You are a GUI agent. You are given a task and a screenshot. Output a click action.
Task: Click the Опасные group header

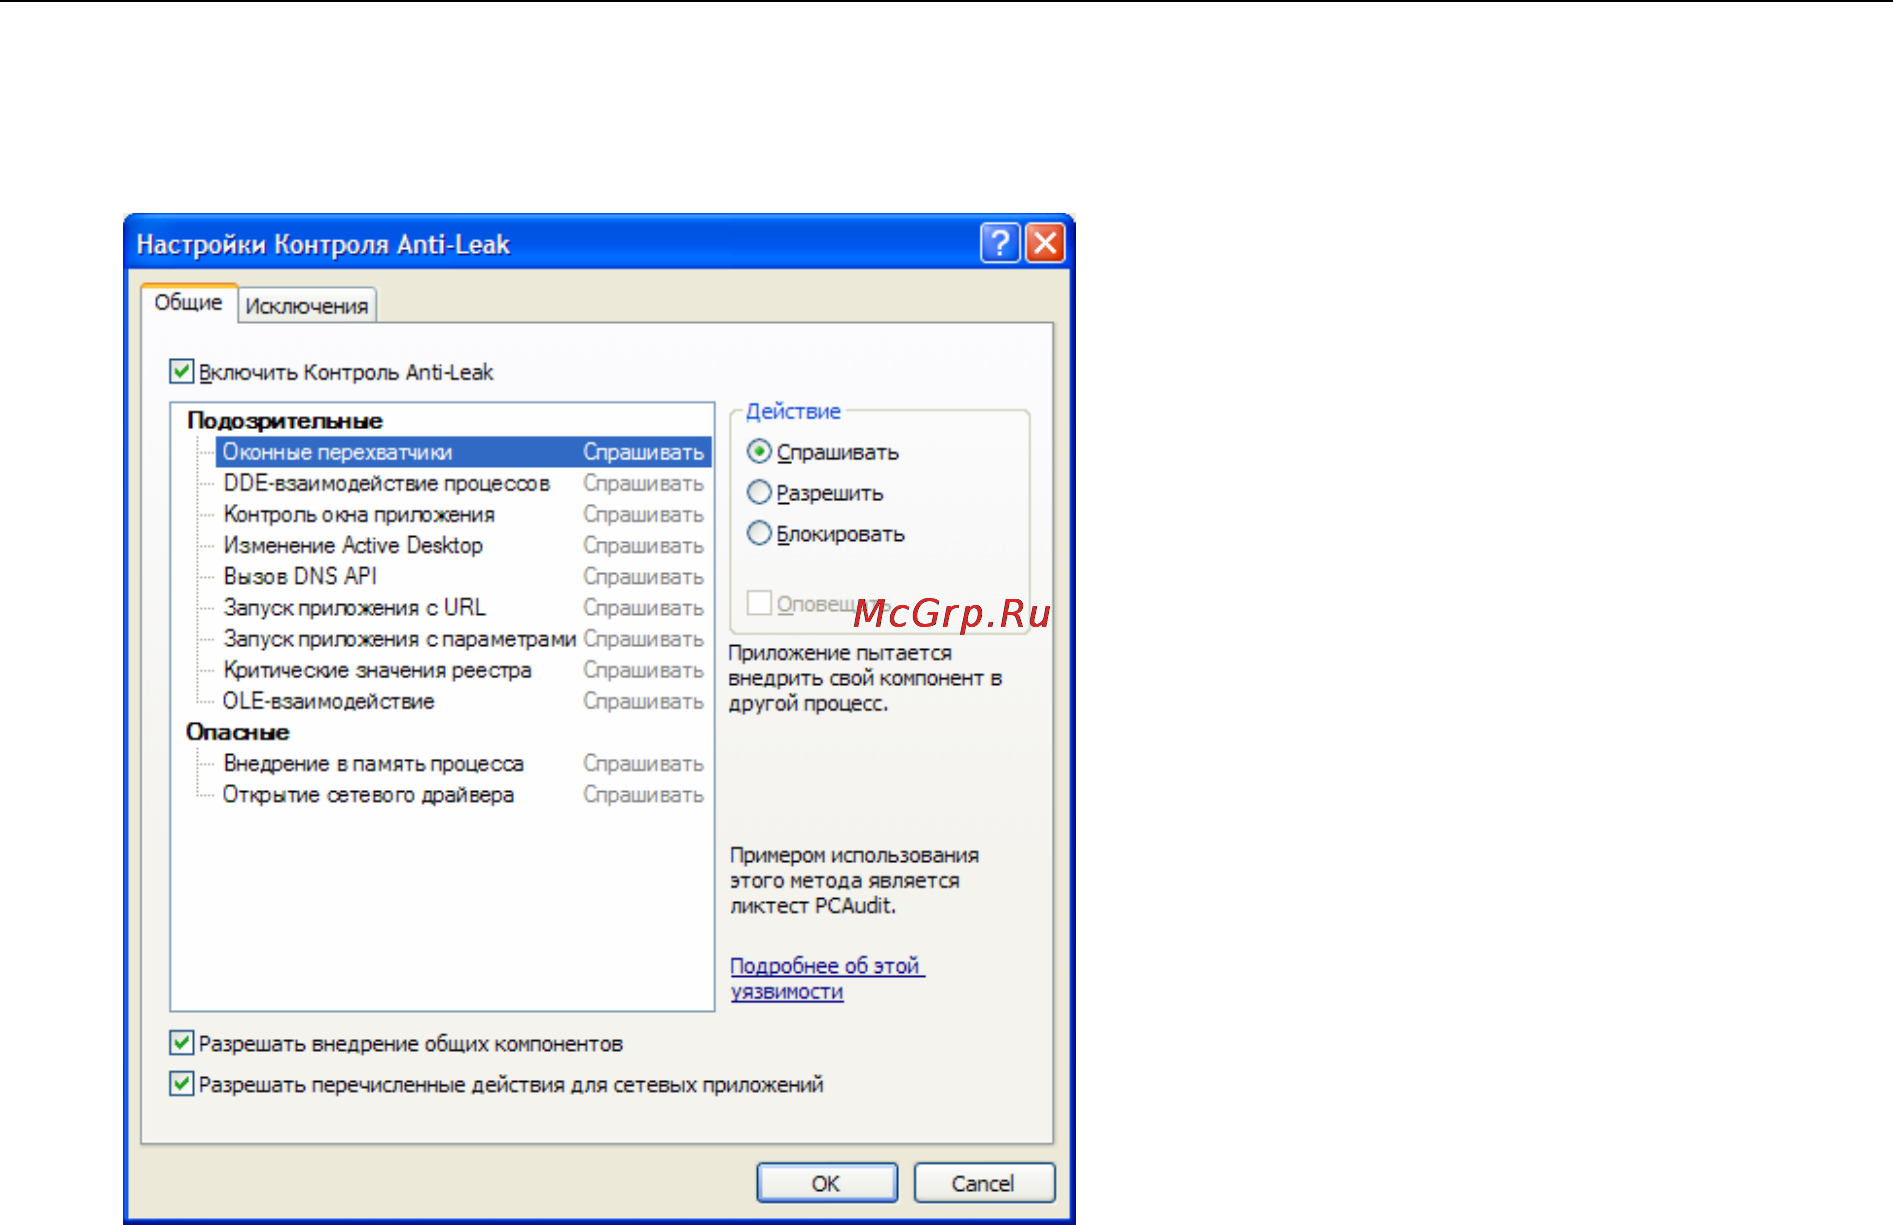coord(238,732)
